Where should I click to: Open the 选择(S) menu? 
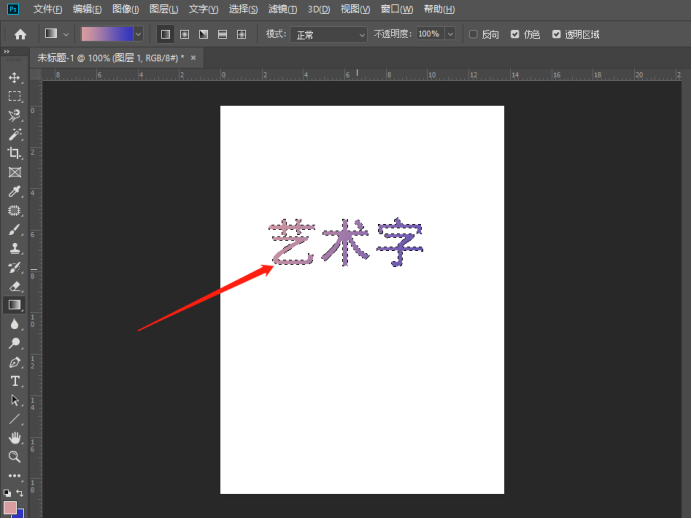pos(243,9)
